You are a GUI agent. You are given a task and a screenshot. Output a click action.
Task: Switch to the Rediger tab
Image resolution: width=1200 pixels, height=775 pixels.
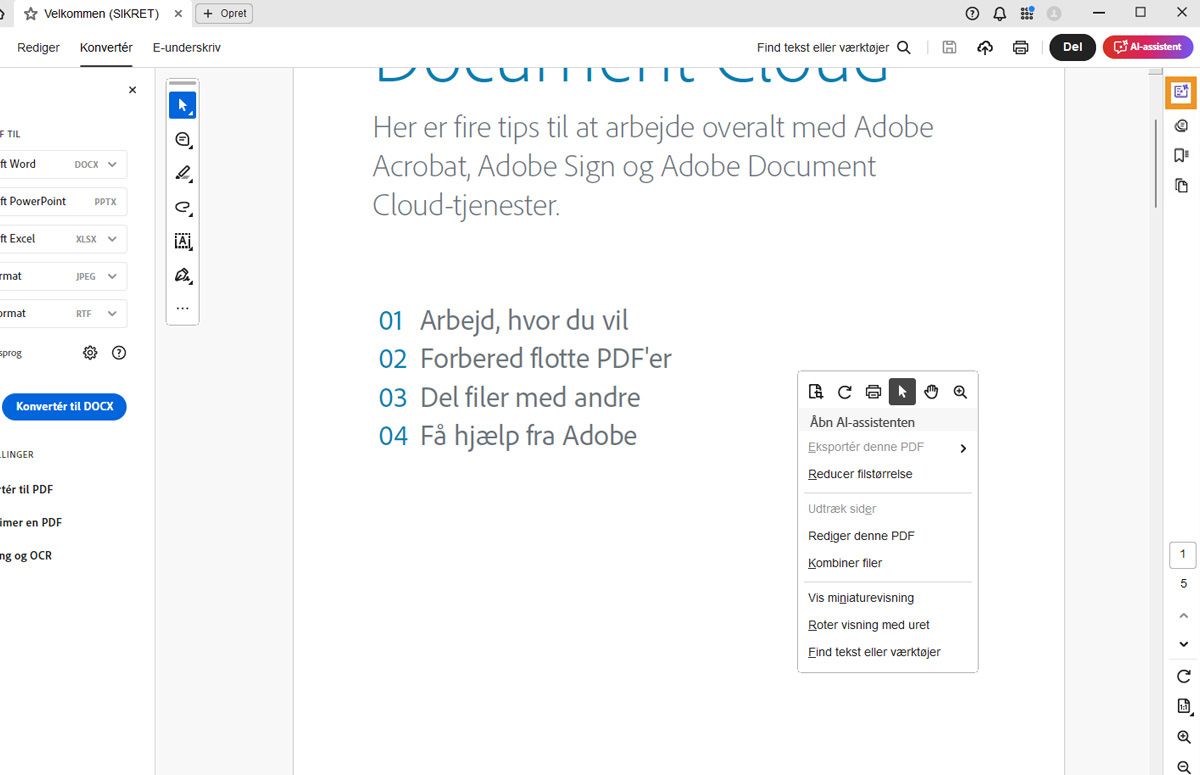pyautogui.click(x=39, y=47)
